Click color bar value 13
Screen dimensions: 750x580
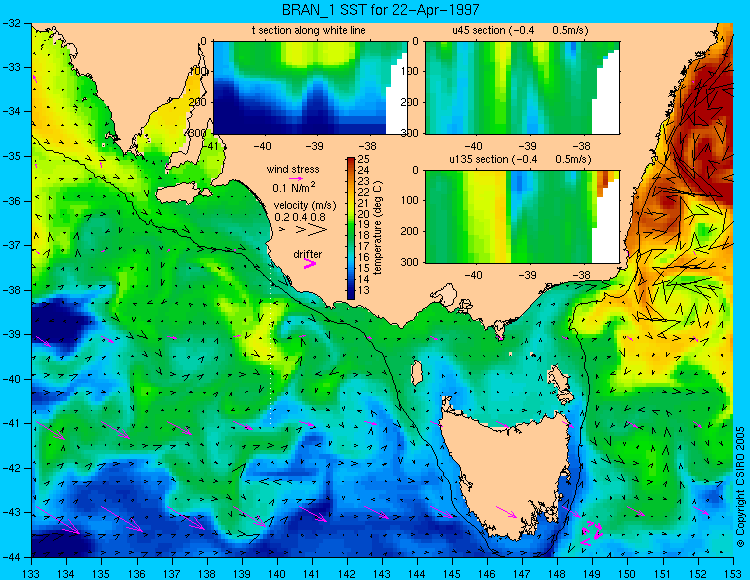click(x=364, y=290)
